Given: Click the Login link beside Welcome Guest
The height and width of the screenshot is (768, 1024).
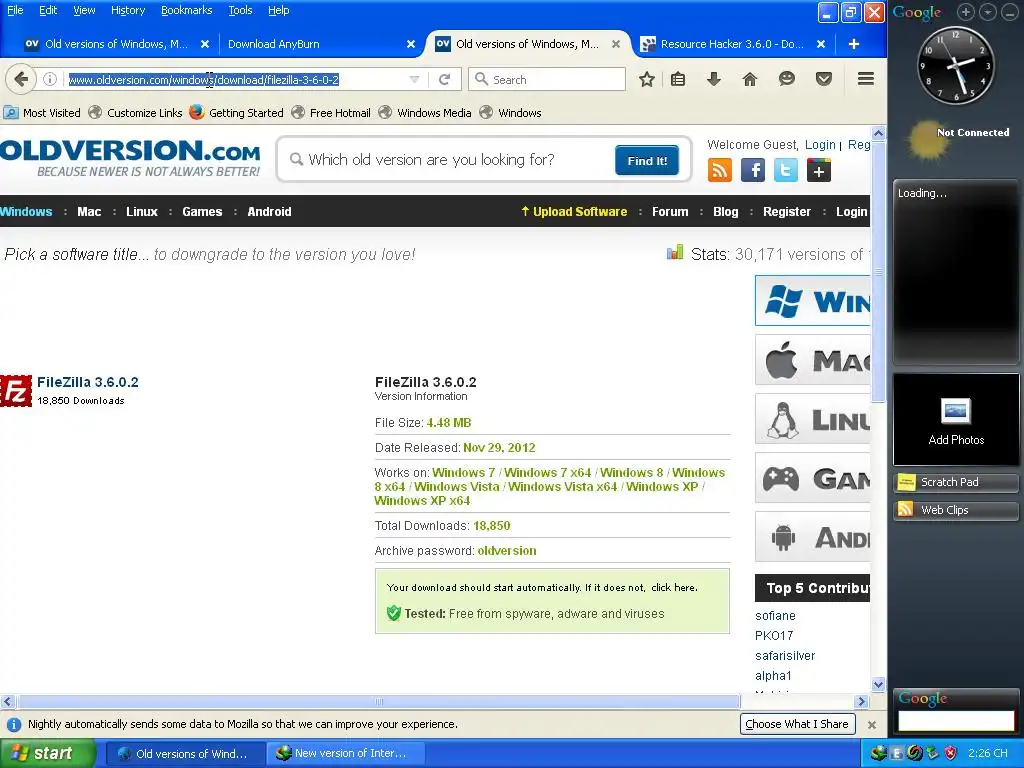Looking at the screenshot, I should pyautogui.click(x=820, y=145).
